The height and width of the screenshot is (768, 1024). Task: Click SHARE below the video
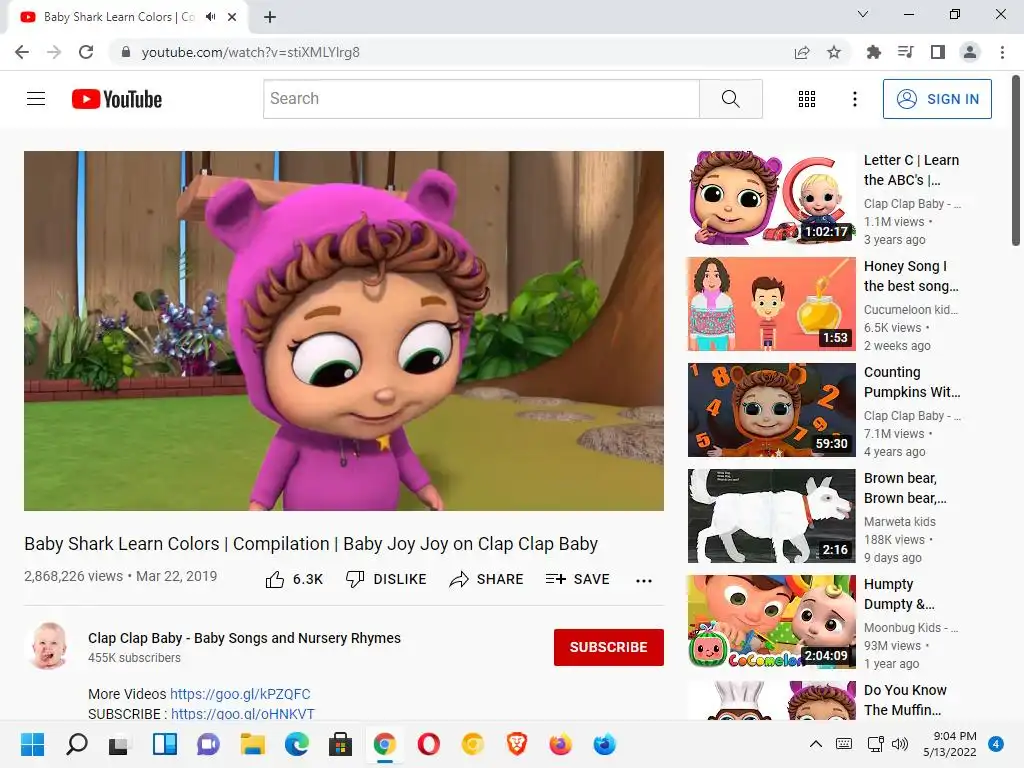[487, 579]
